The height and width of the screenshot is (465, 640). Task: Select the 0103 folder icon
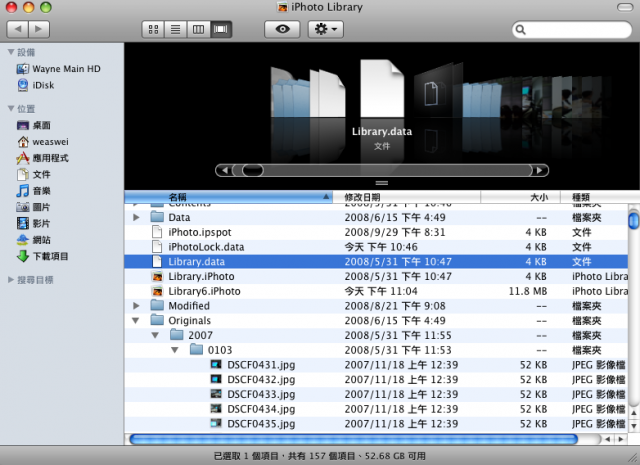coord(196,349)
